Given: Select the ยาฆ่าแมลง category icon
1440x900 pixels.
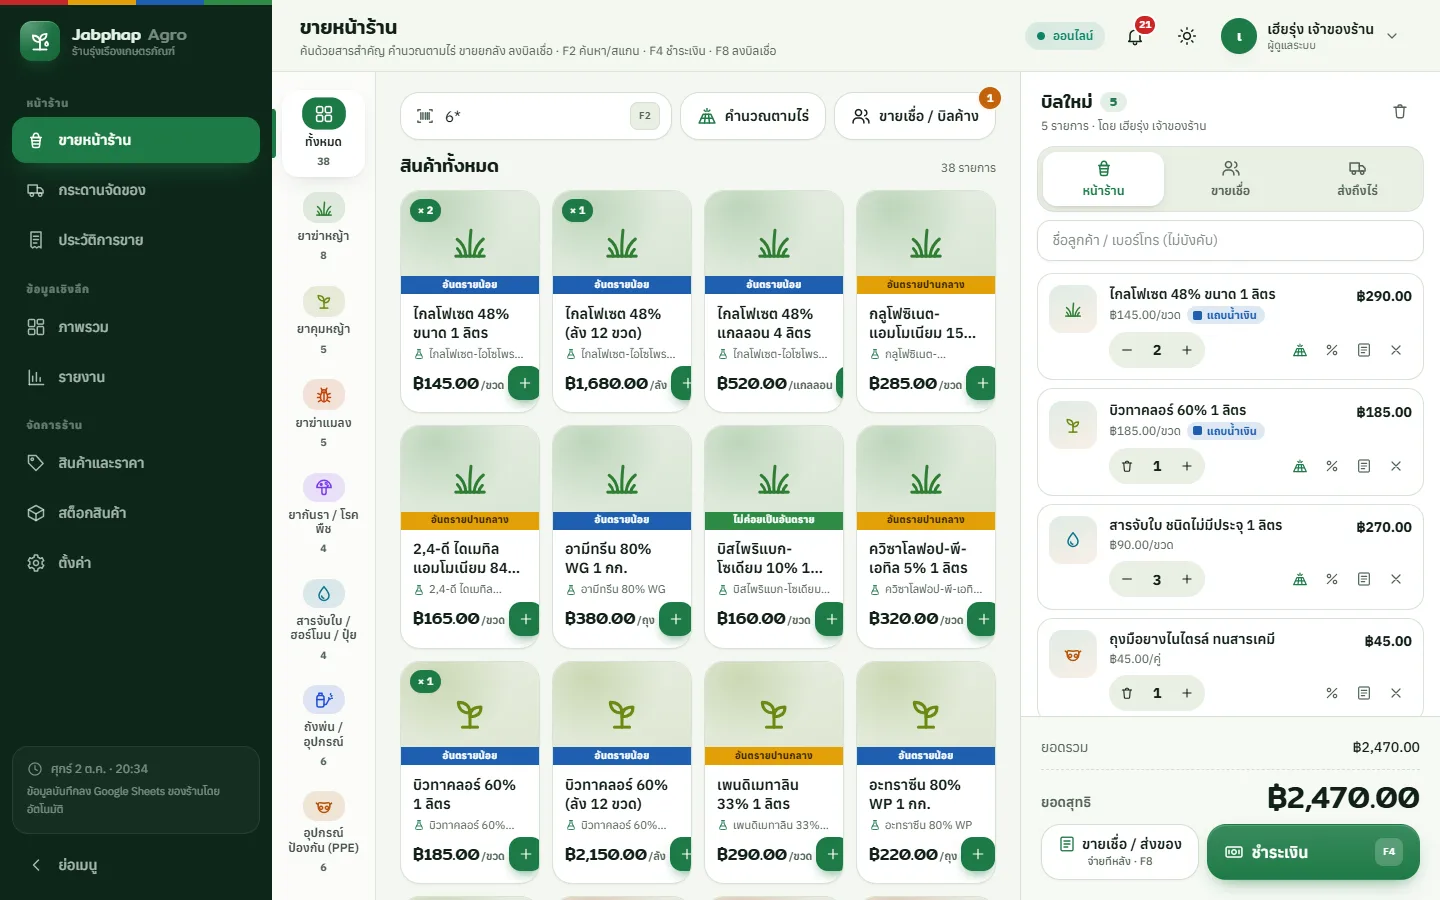Looking at the screenshot, I should (323, 395).
